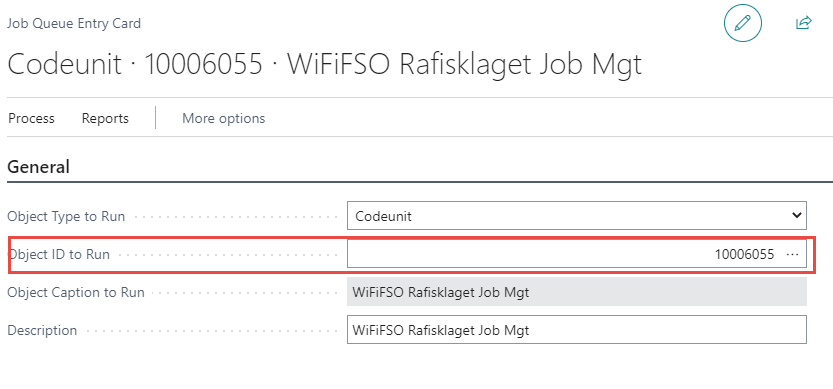
Task: Click into the Description text field
Action: [x=576, y=329]
